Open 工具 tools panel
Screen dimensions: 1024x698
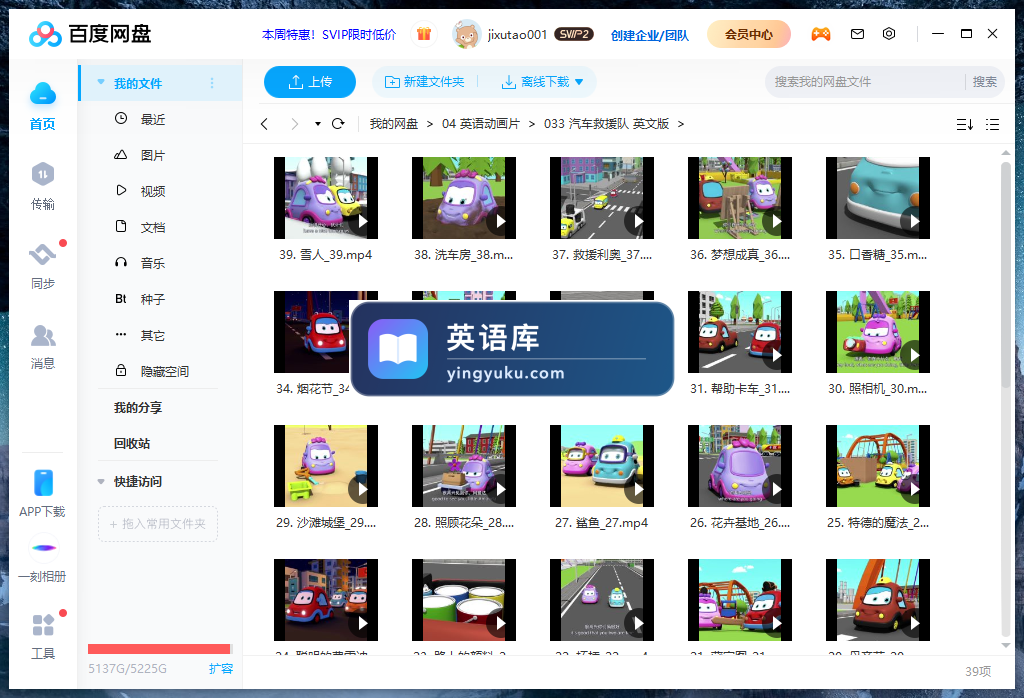(x=42, y=637)
